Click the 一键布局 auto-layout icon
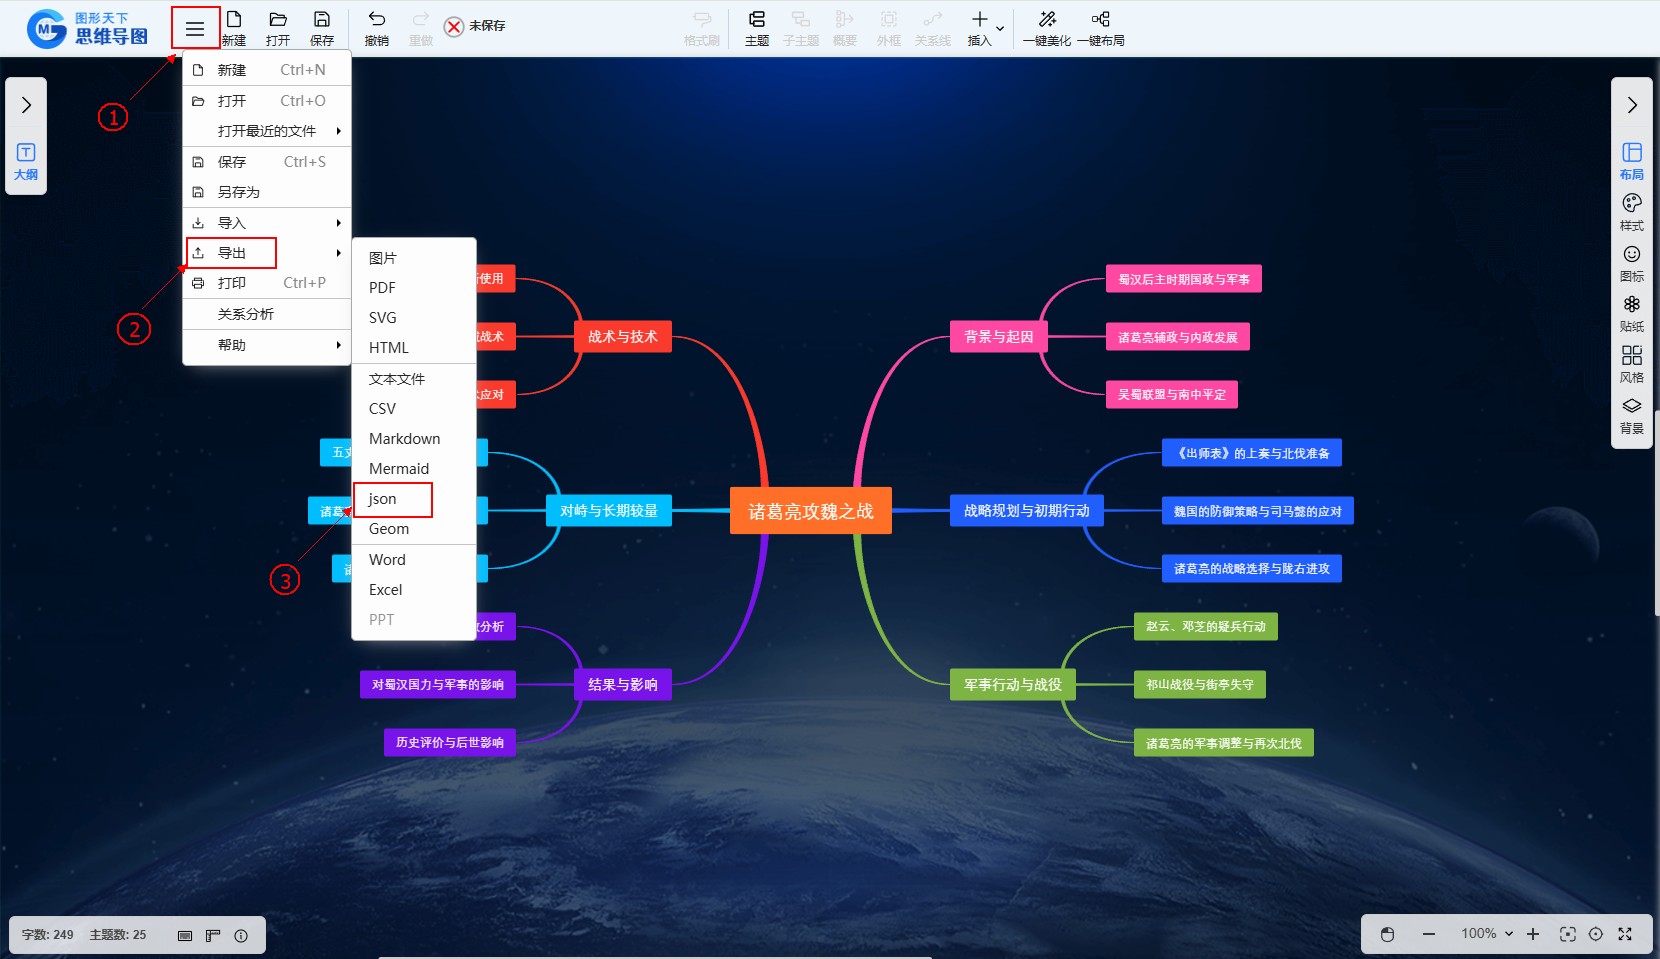Image resolution: width=1660 pixels, height=959 pixels. (x=1100, y=28)
